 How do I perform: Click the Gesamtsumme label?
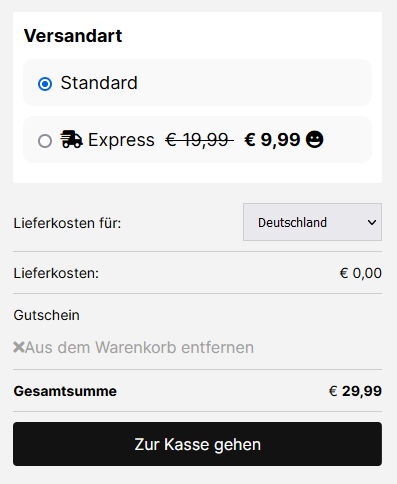[65, 391]
